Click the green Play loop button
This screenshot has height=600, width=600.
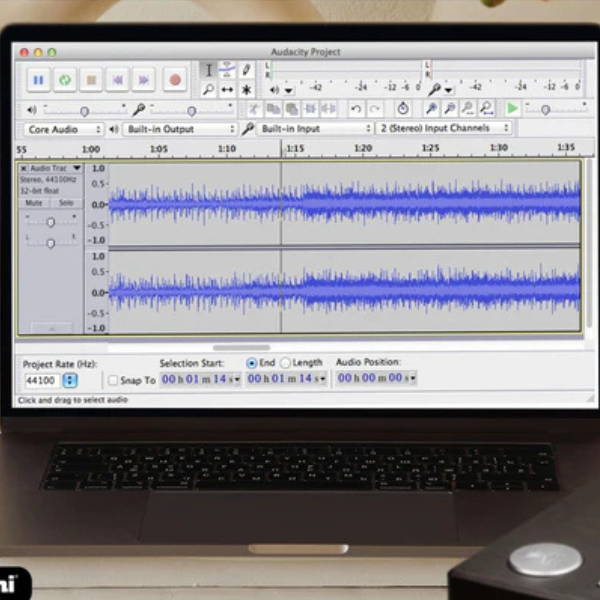click(65, 80)
